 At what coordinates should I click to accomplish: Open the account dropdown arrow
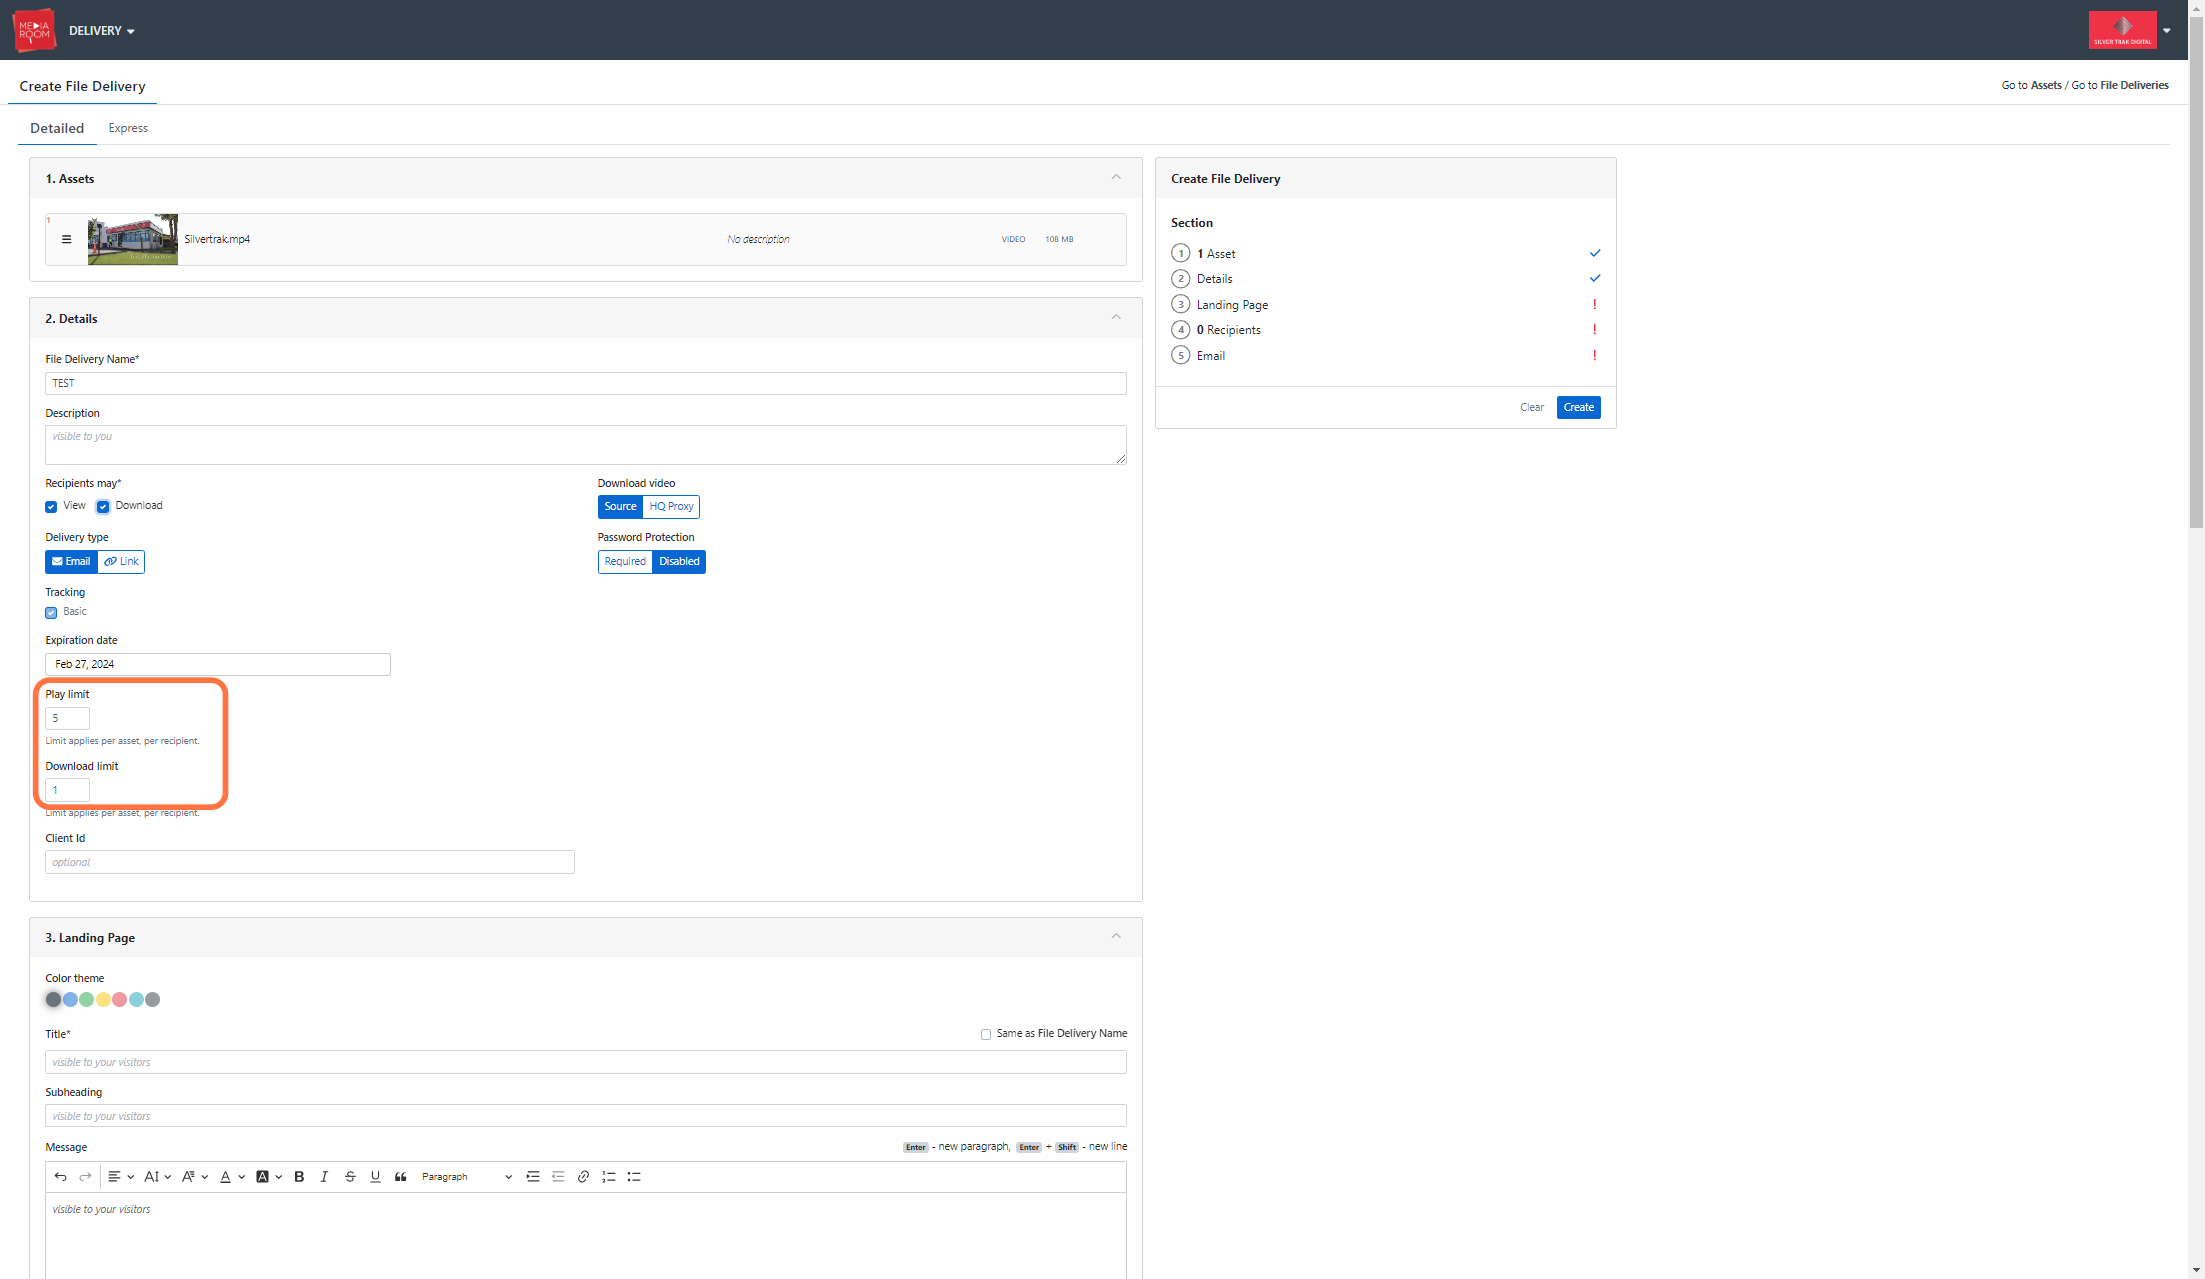click(x=2167, y=31)
